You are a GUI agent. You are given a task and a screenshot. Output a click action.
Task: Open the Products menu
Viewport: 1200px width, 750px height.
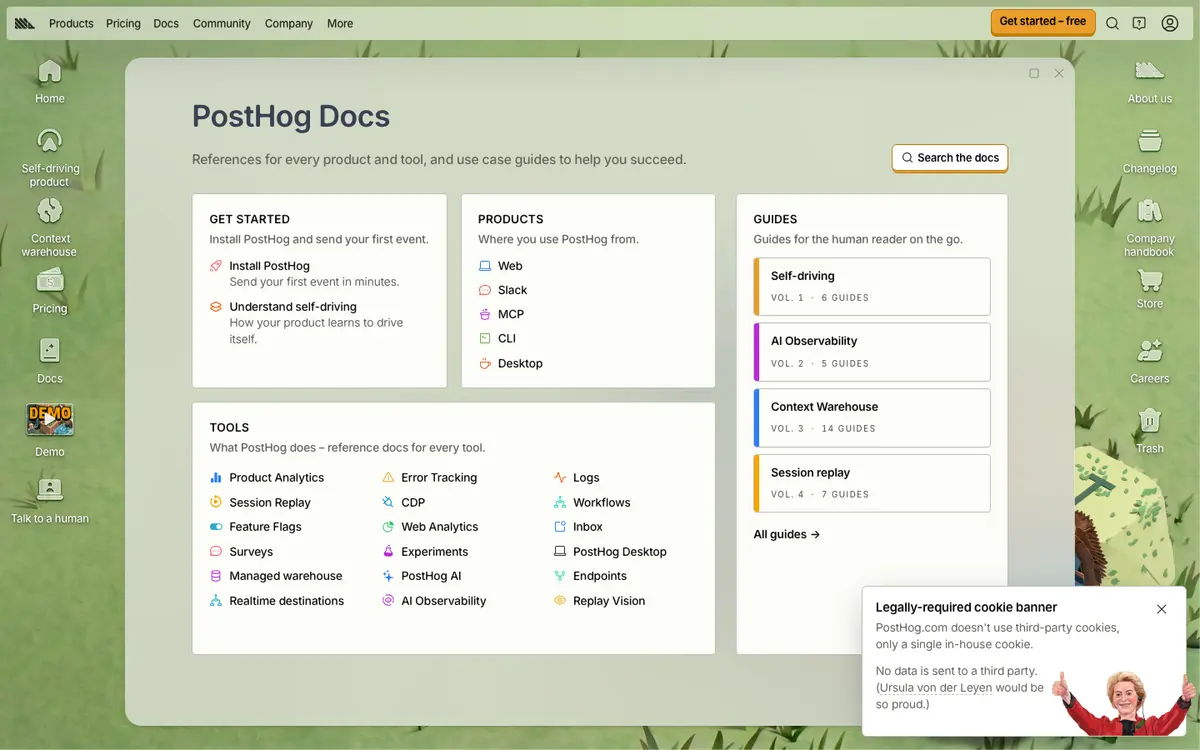click(x=71, y=23)
